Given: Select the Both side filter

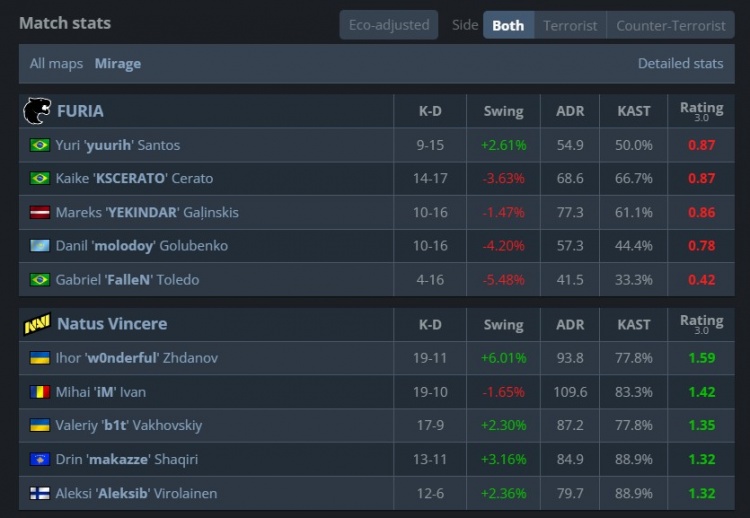Looking at the screenshot, I should [x=508, y=25].
